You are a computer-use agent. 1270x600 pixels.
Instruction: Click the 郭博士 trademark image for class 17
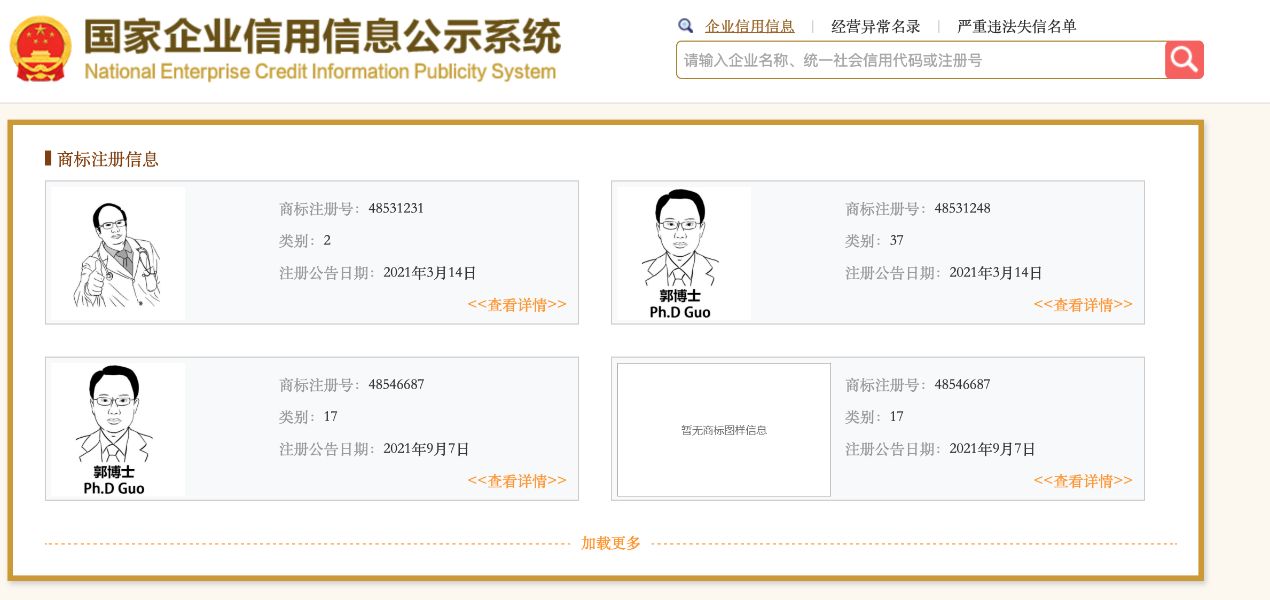point(117,429)
